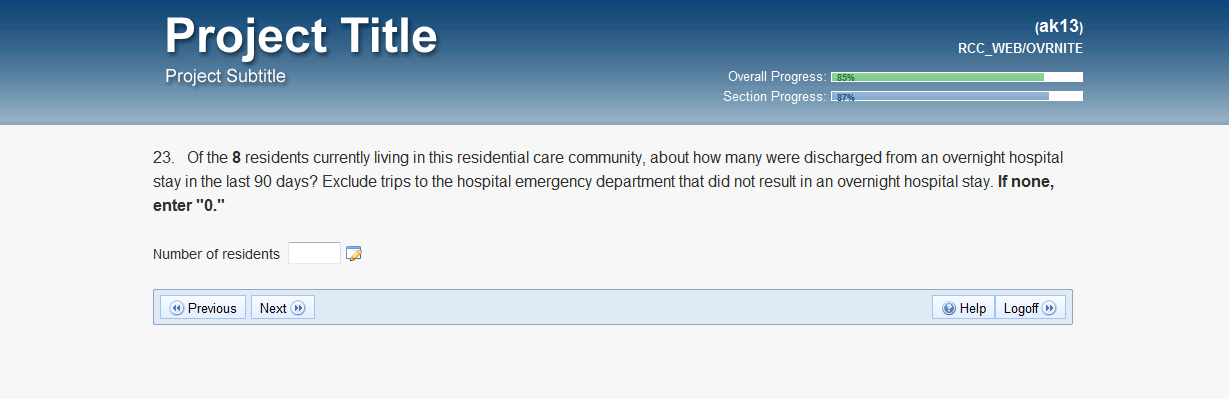Select the Logoff button text

pyautogui.click(x=1021, y=308)
